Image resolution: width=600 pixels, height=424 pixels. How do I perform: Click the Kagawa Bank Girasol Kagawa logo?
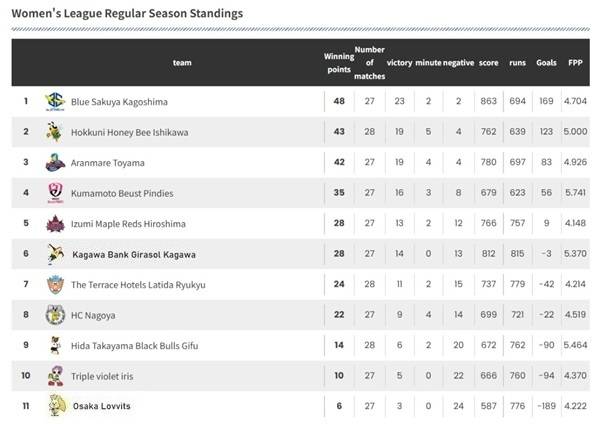[x=54, y=254]
